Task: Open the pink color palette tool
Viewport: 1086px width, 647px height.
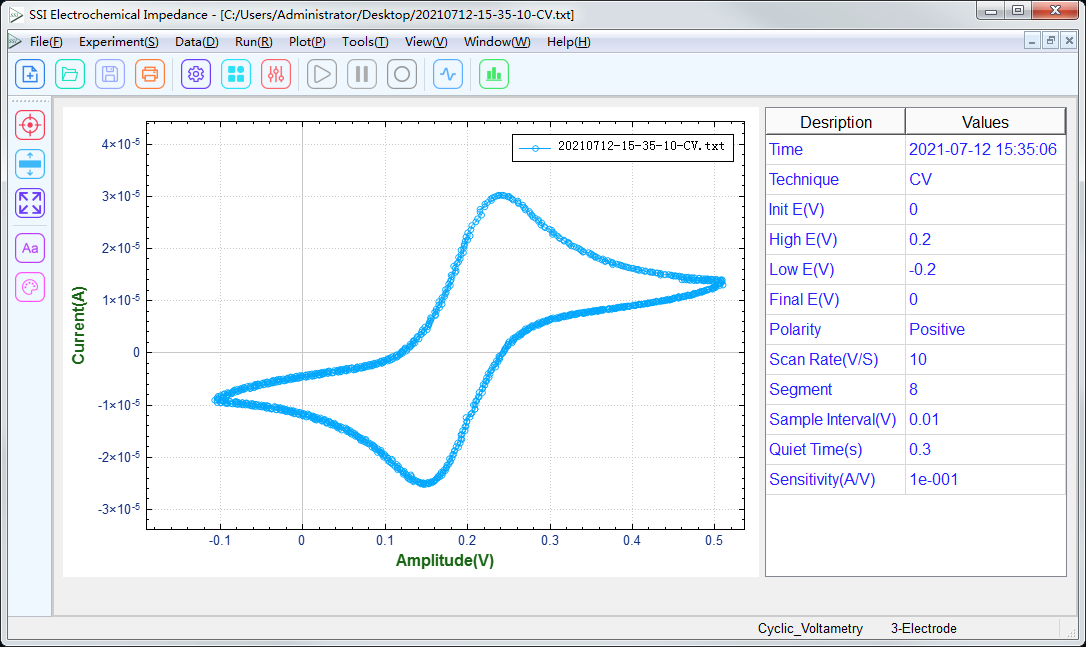Action: pyautogui.click(x=30, y=287)
